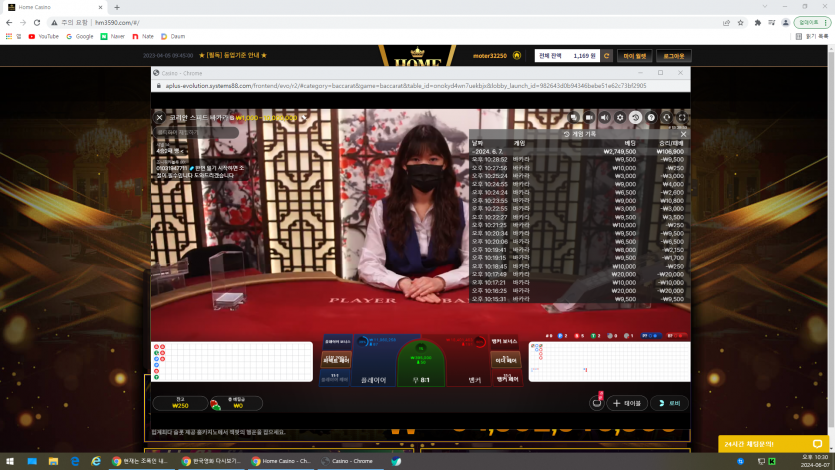The width and height of the screenshot is (835, 470).
Task: Open the multi-table icon beside add table
Action: (596, 403)
